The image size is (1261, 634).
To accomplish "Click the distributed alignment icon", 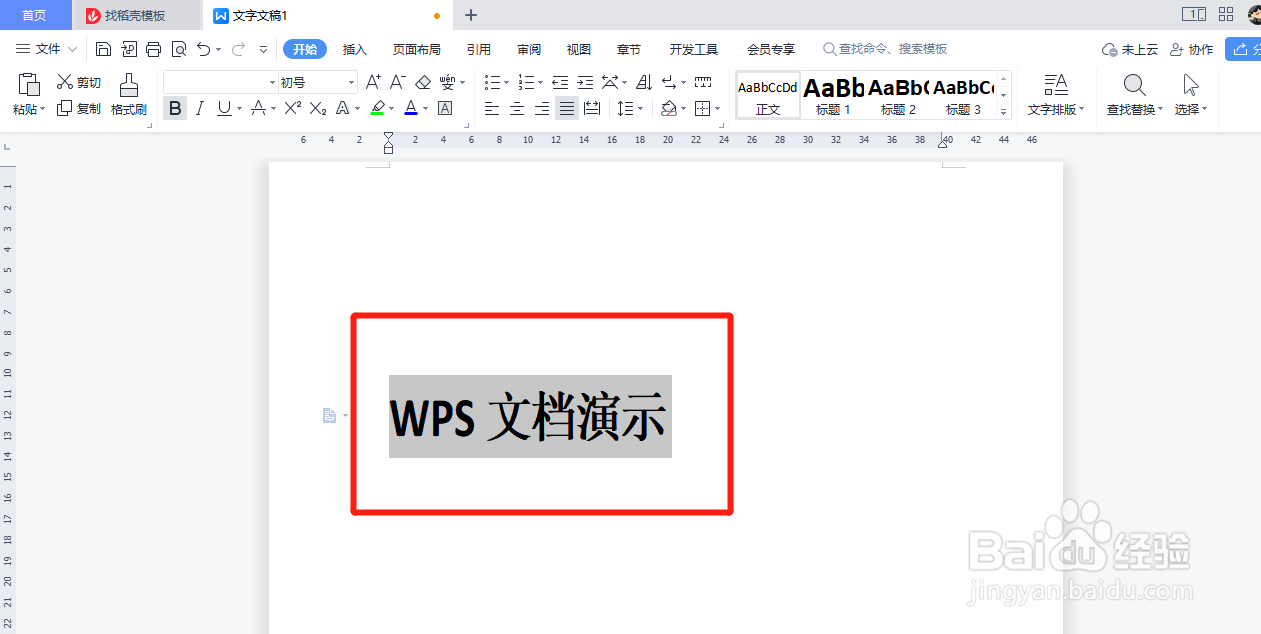I will (591, 108).
